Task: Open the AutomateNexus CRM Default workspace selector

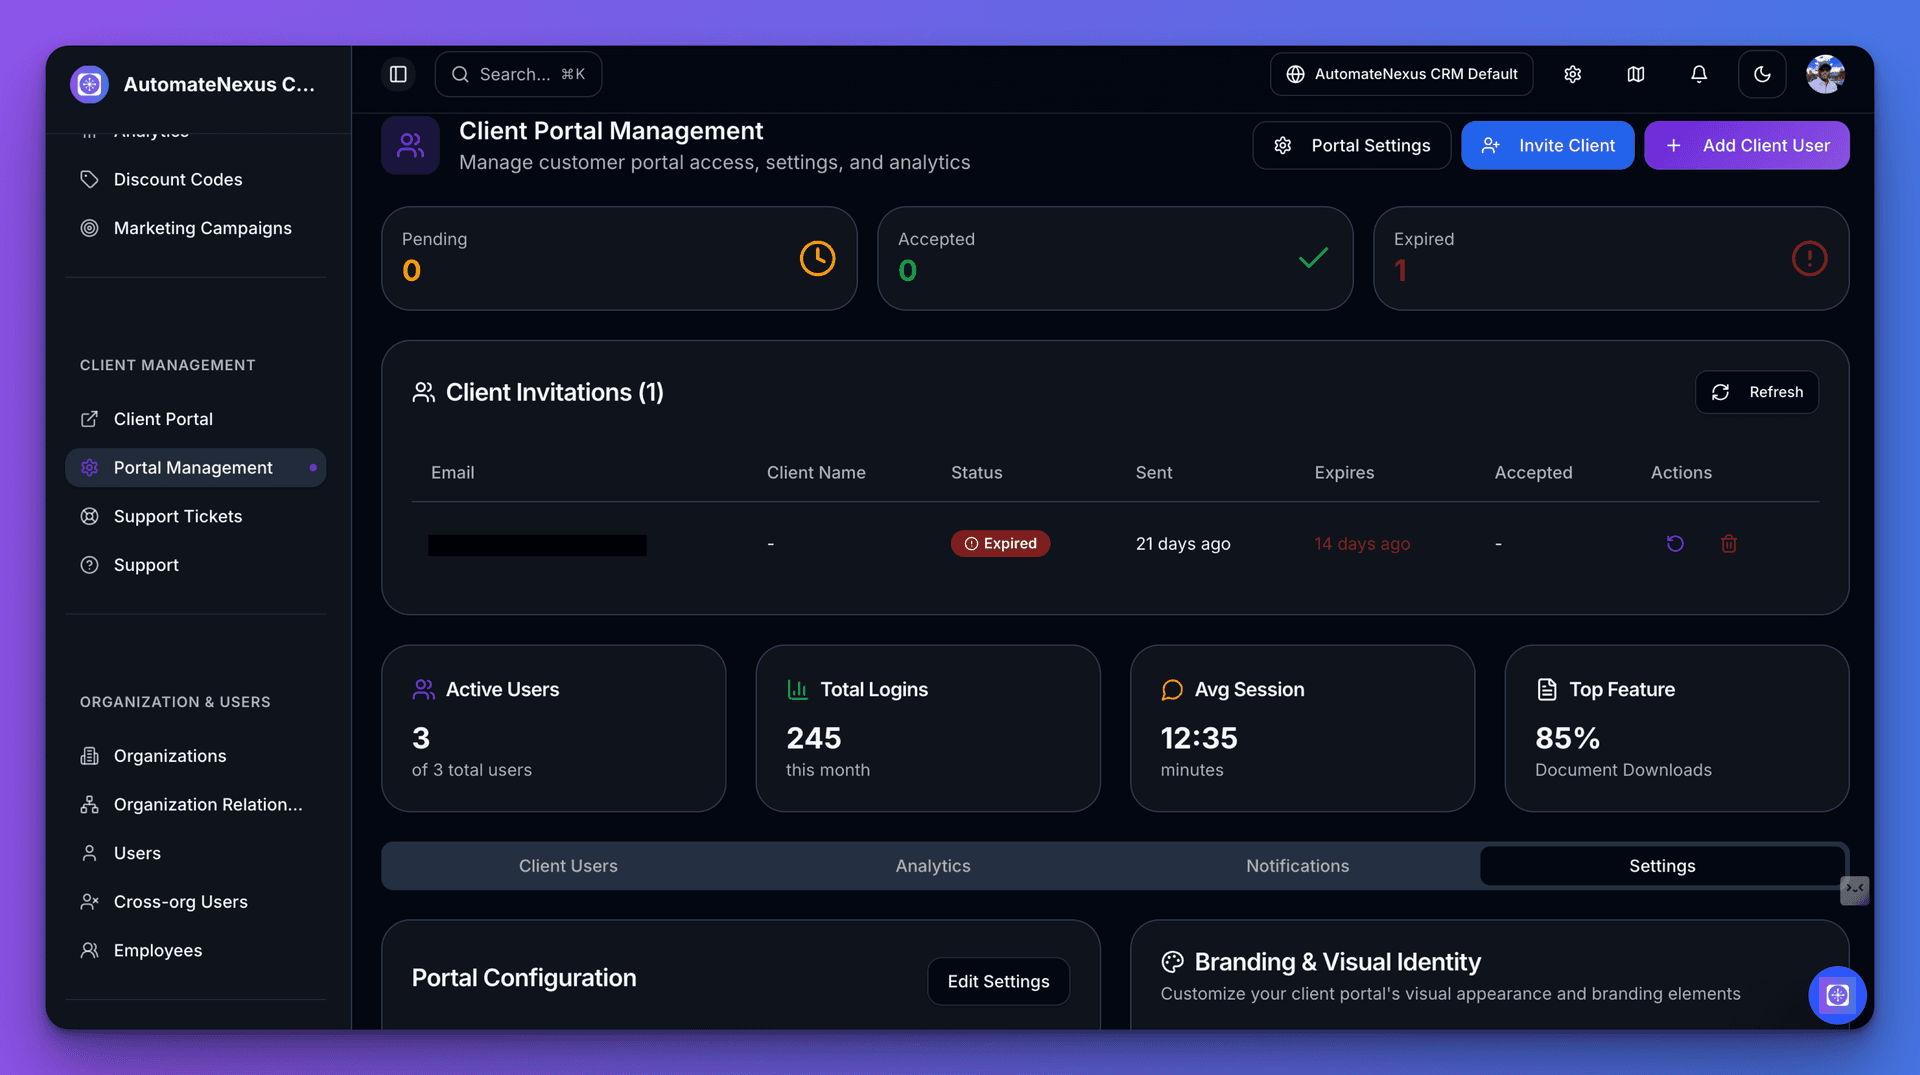Action: coord(1400,74)
